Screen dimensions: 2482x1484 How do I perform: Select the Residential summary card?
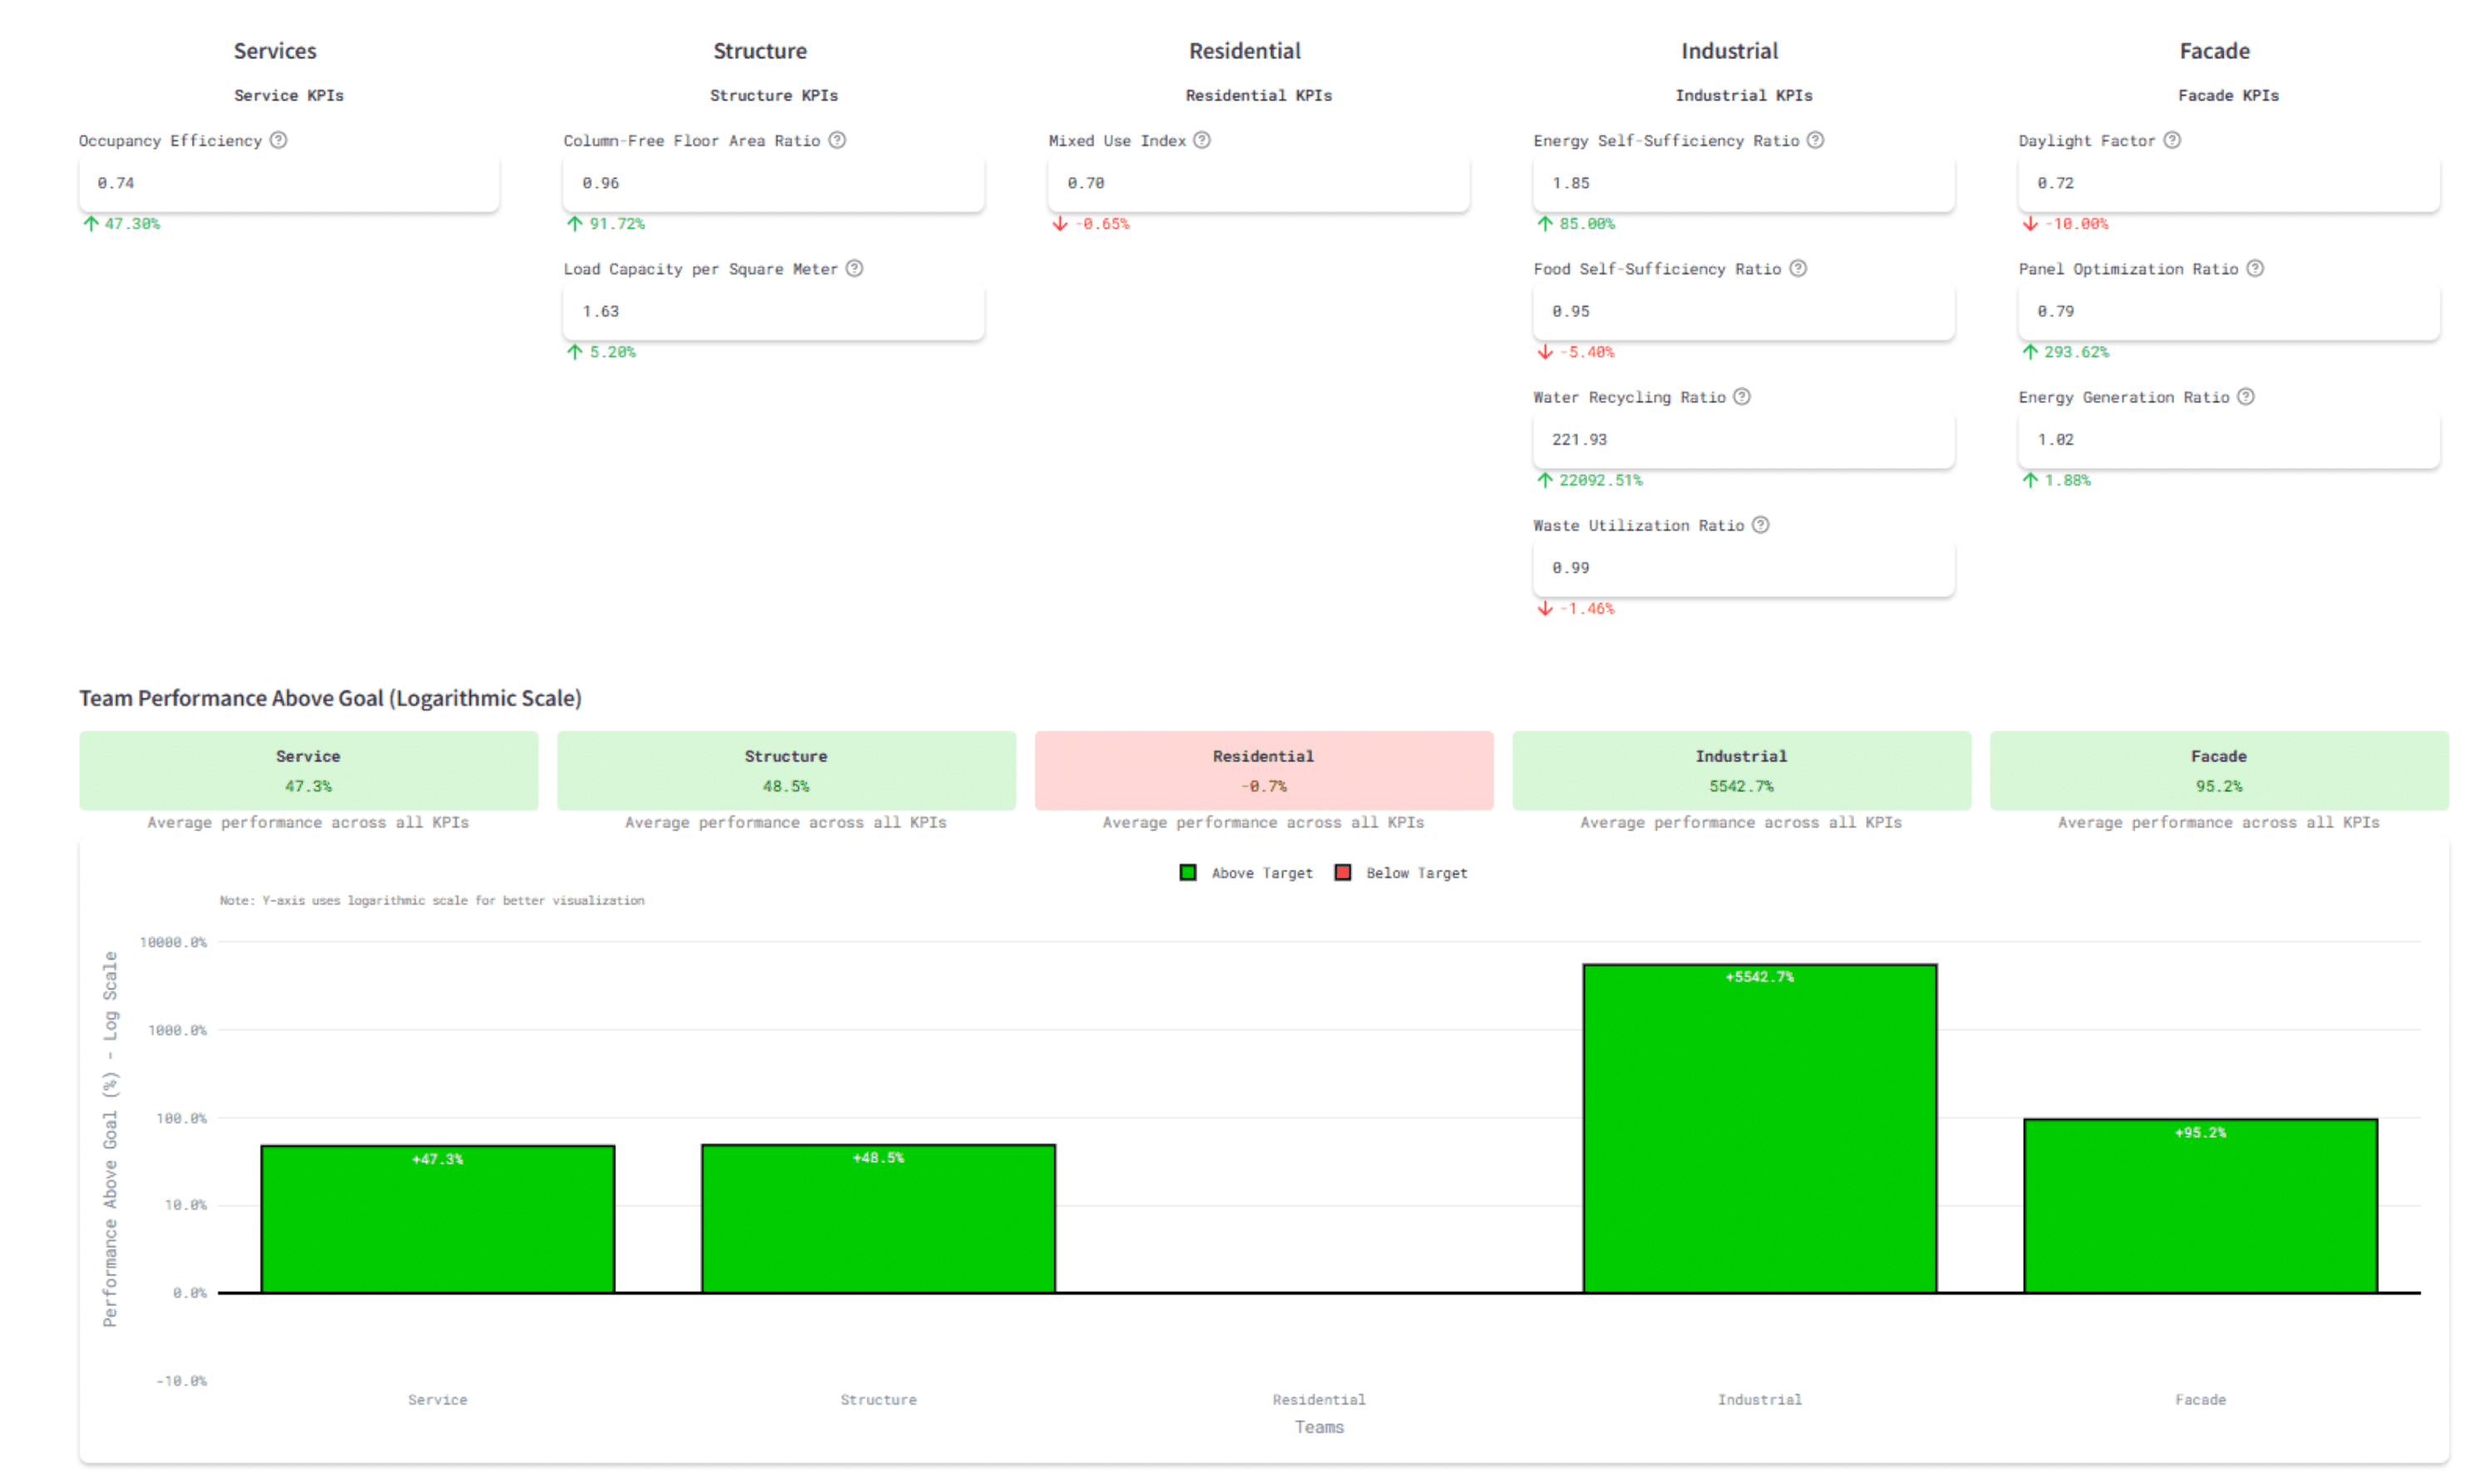click(x=1263, y=770)
